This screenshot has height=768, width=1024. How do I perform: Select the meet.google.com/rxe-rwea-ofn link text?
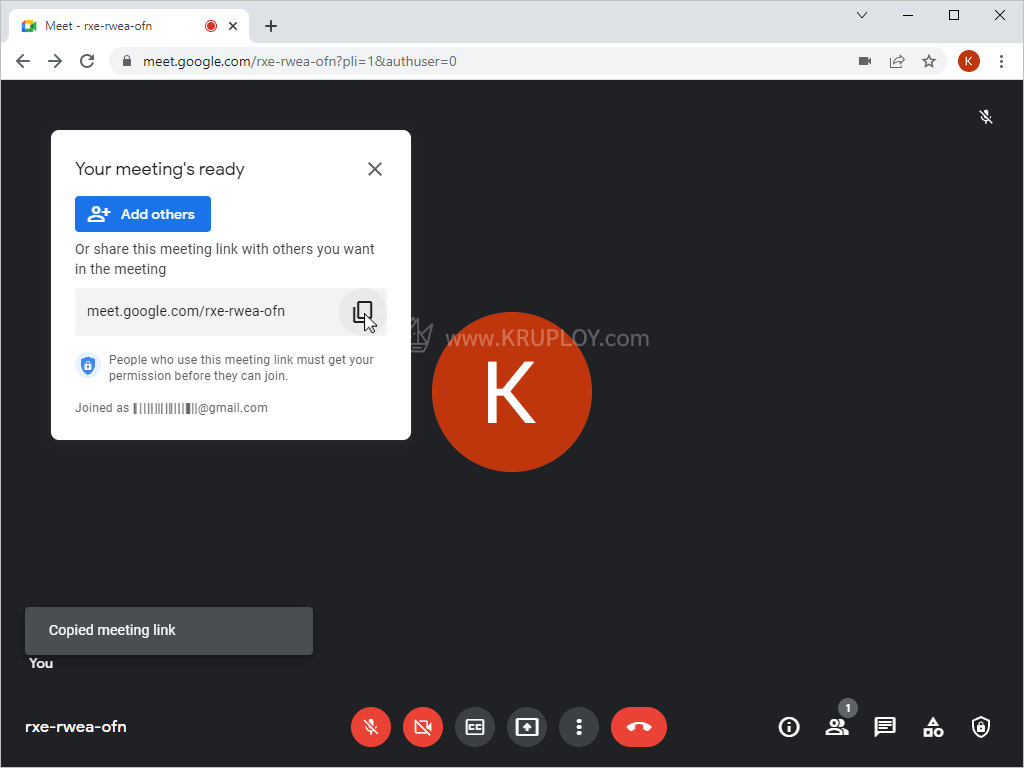[x=186, y=312]
